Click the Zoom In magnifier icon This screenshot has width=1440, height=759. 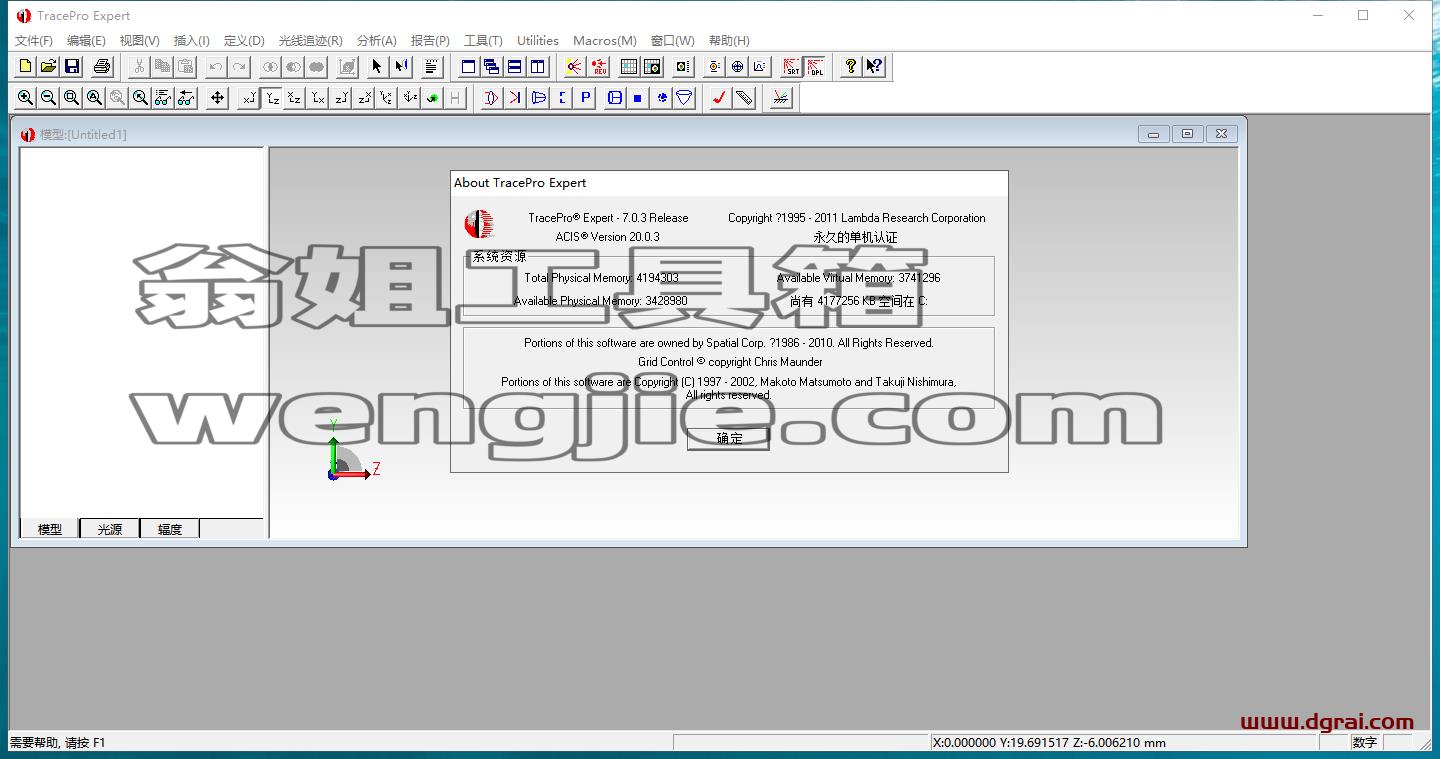(25, 98)
